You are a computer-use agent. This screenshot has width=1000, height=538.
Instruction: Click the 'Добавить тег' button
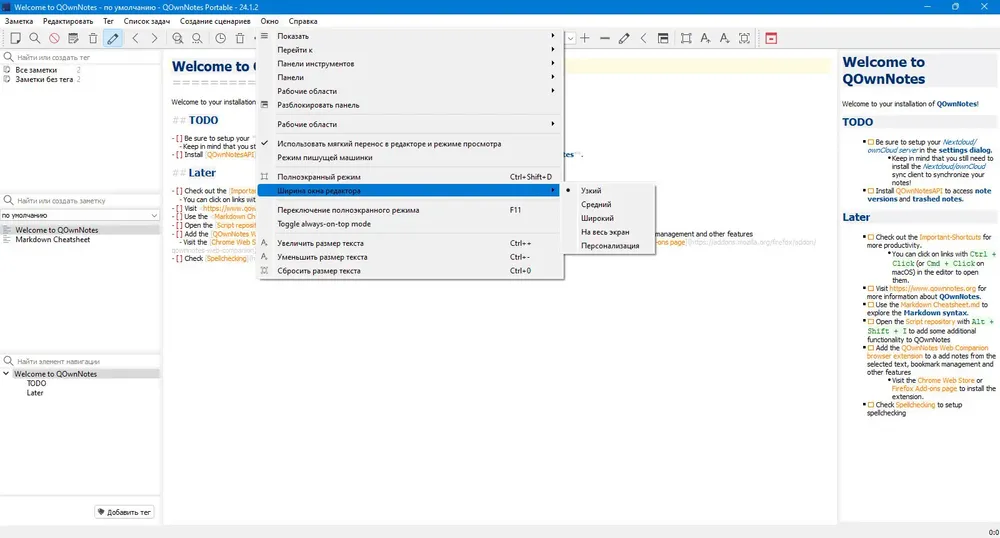[124, 512]
